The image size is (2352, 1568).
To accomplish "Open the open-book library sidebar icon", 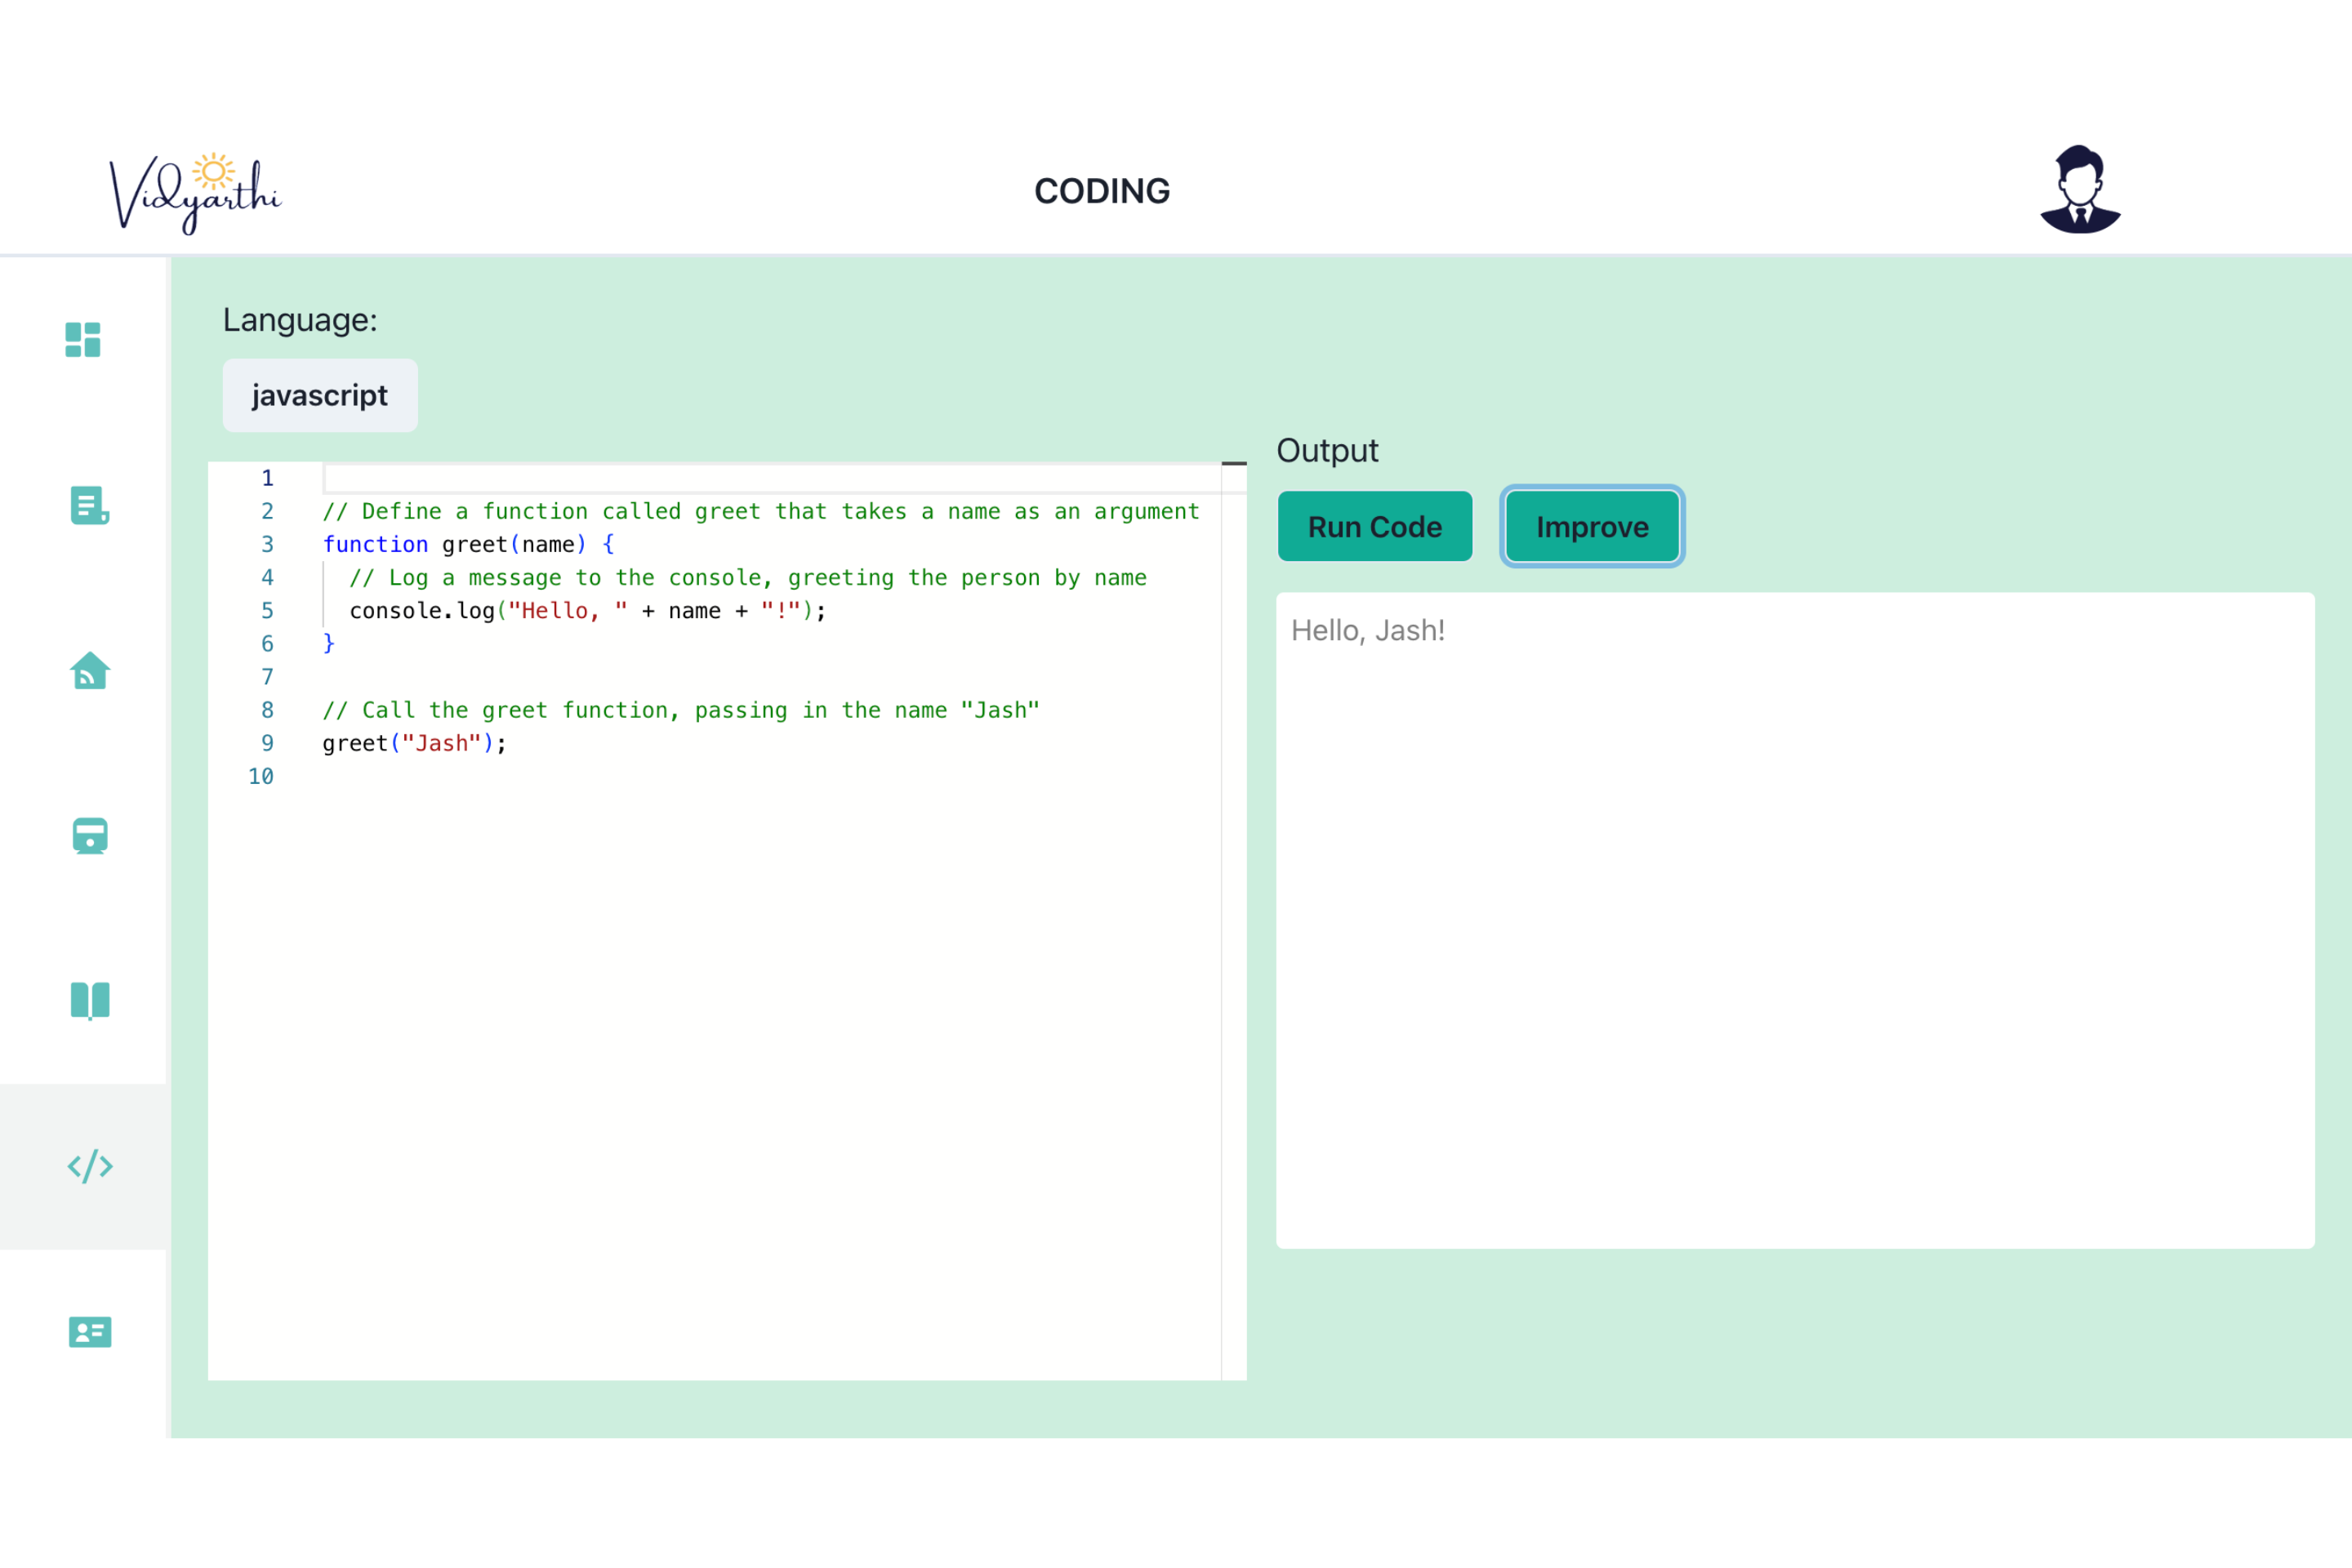I will click(x=90, y=1001).
